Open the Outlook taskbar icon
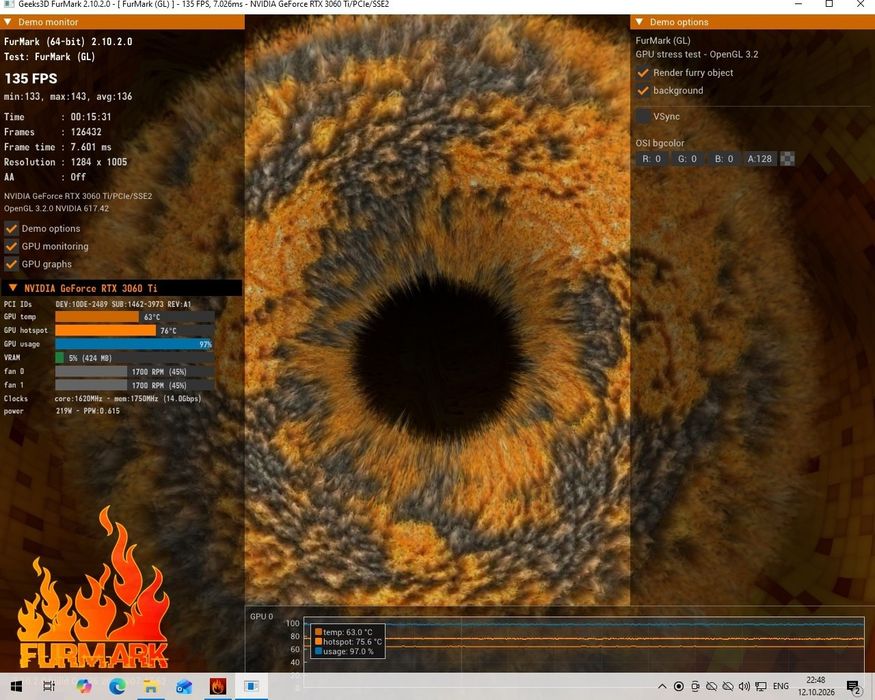The height and width of the screenshot is (700, 875). pos(184,686)
